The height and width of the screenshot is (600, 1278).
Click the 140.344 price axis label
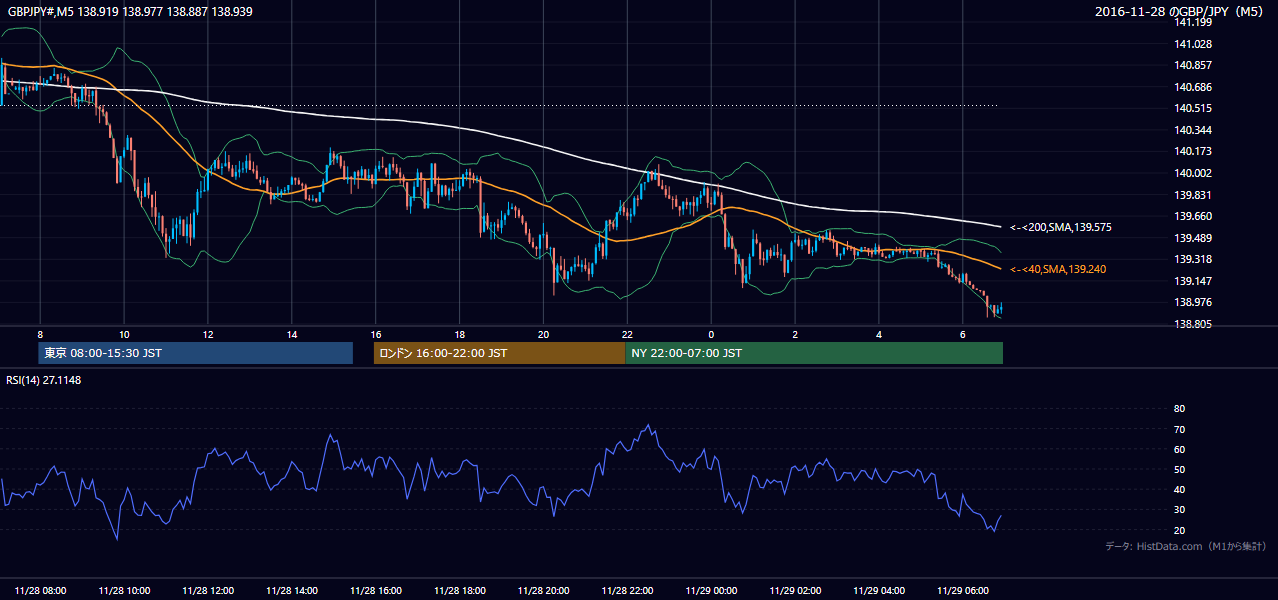(x=1193, y=130)
